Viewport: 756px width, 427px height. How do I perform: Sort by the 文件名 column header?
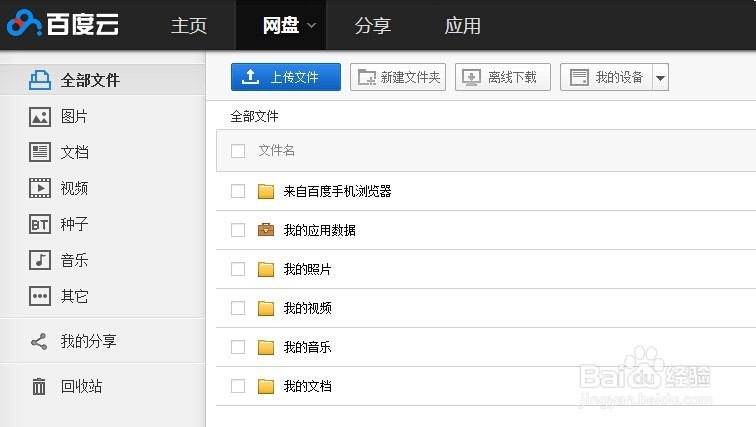point(276,151)
